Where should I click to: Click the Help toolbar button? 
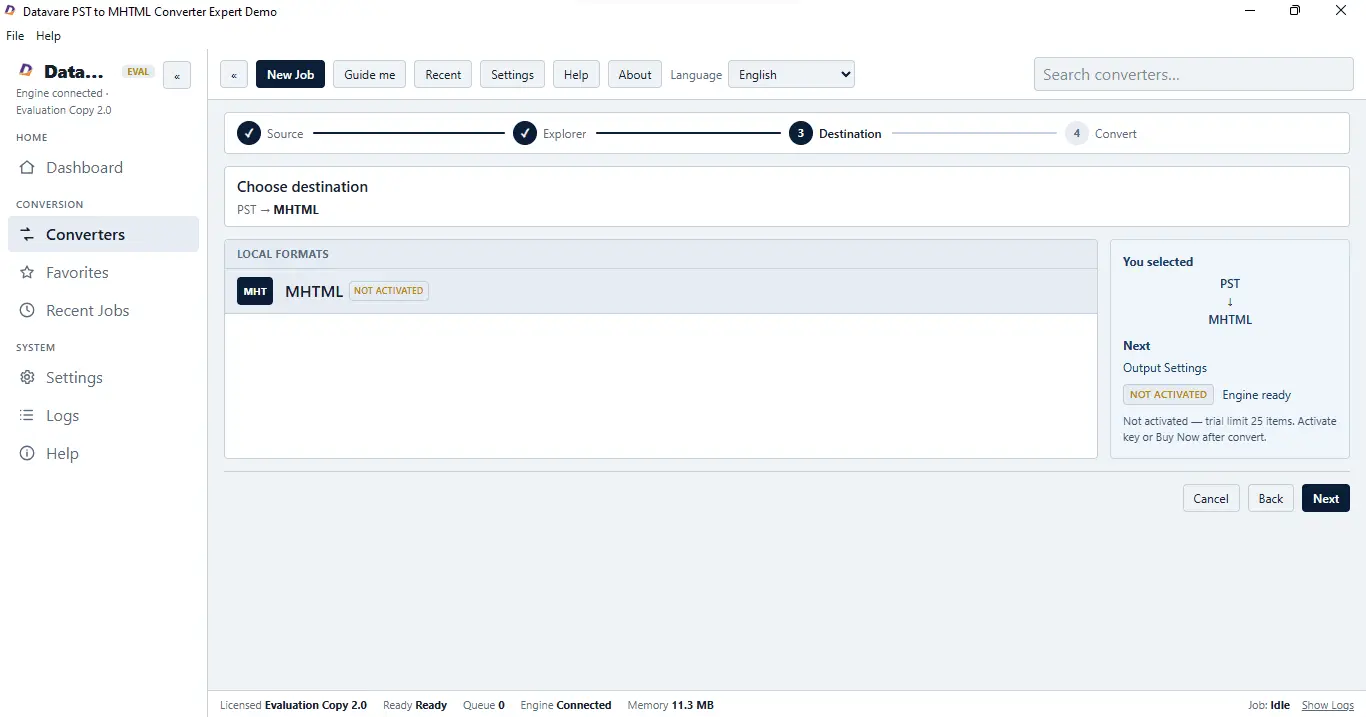tap(576, 75)
